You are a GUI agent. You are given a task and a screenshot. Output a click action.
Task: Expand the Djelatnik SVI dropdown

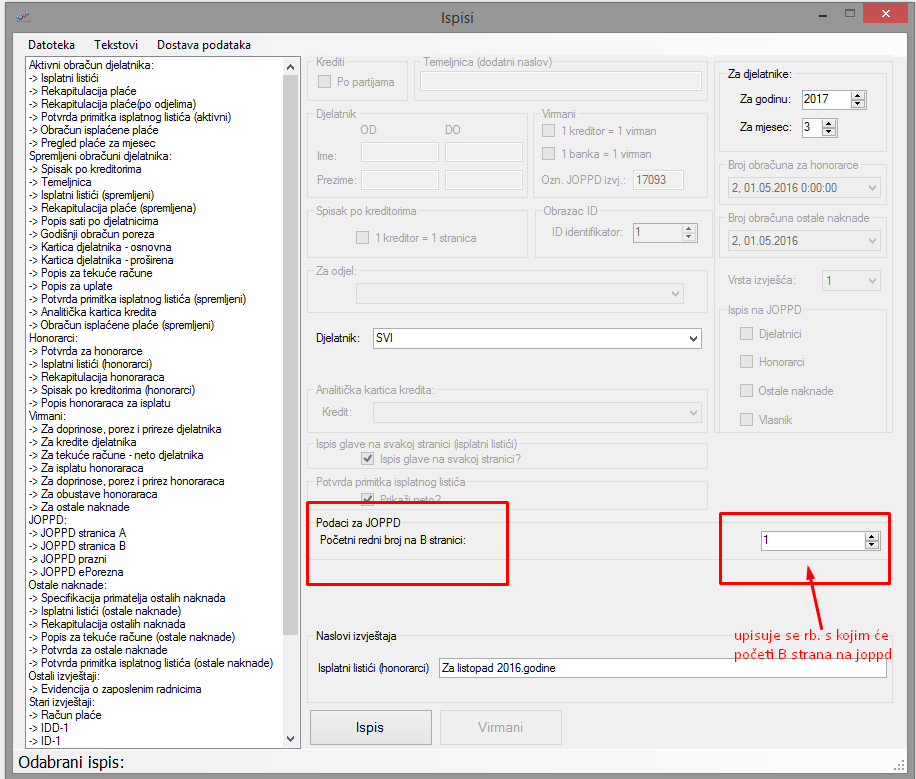[x=694, y=339]
